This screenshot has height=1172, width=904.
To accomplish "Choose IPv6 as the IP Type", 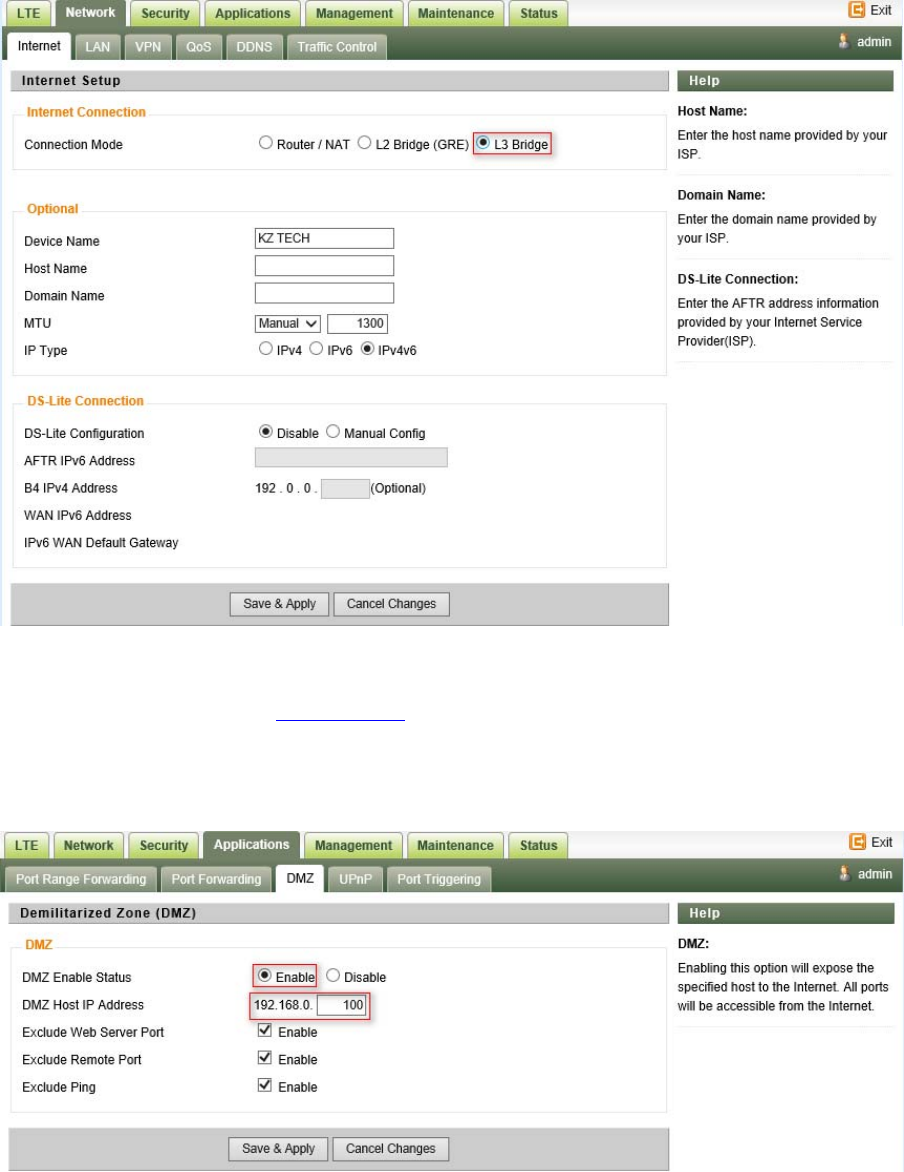I will click(316, 348).
